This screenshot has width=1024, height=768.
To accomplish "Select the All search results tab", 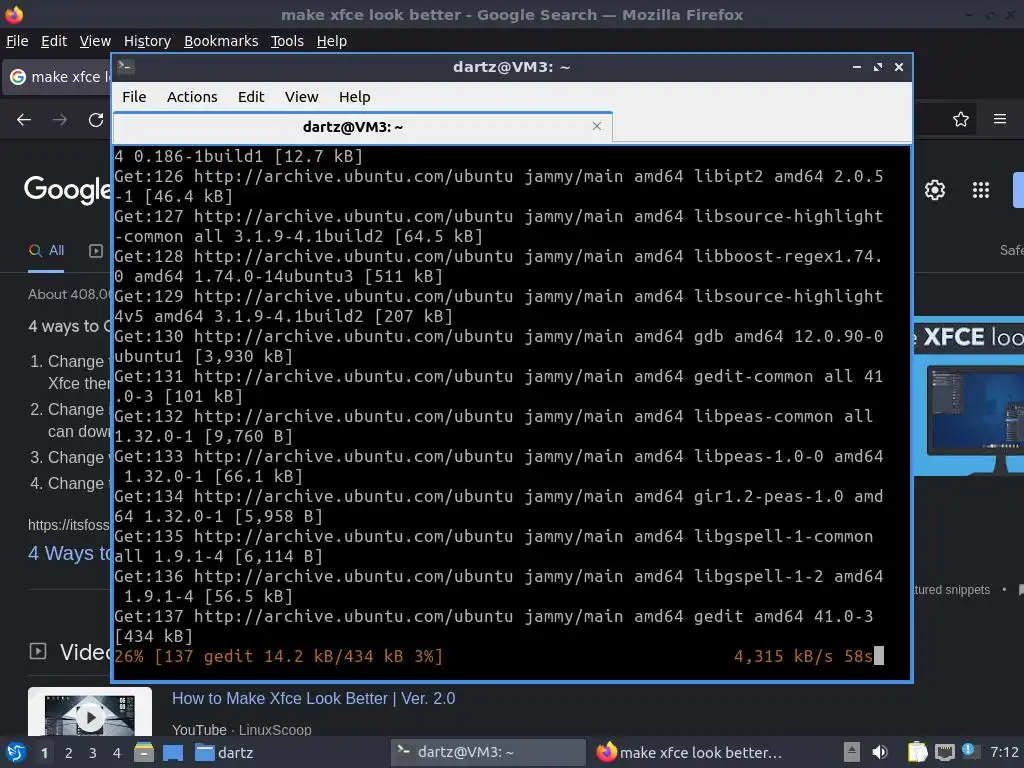I will tap(46, 251).
